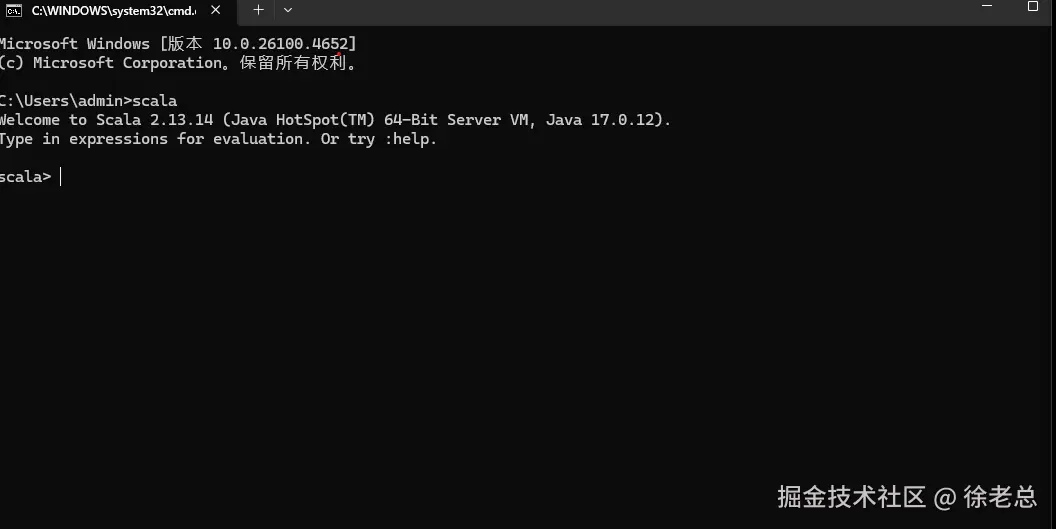The width and height of the screenshot is (1056, 529).
Task: Expand the new tab profile dropdown
Action: (288, 10)
